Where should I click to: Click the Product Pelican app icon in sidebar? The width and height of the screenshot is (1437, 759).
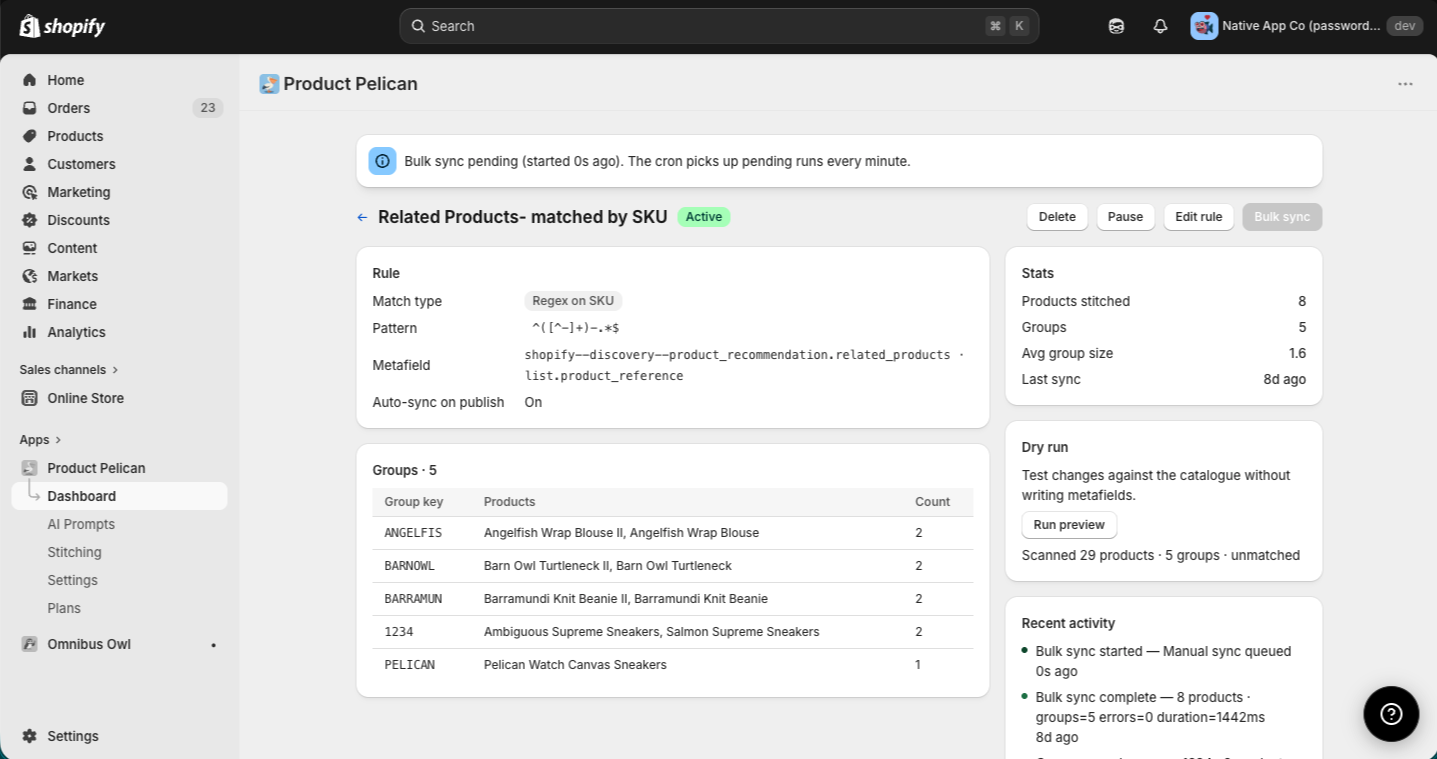(x=29, y=468)
